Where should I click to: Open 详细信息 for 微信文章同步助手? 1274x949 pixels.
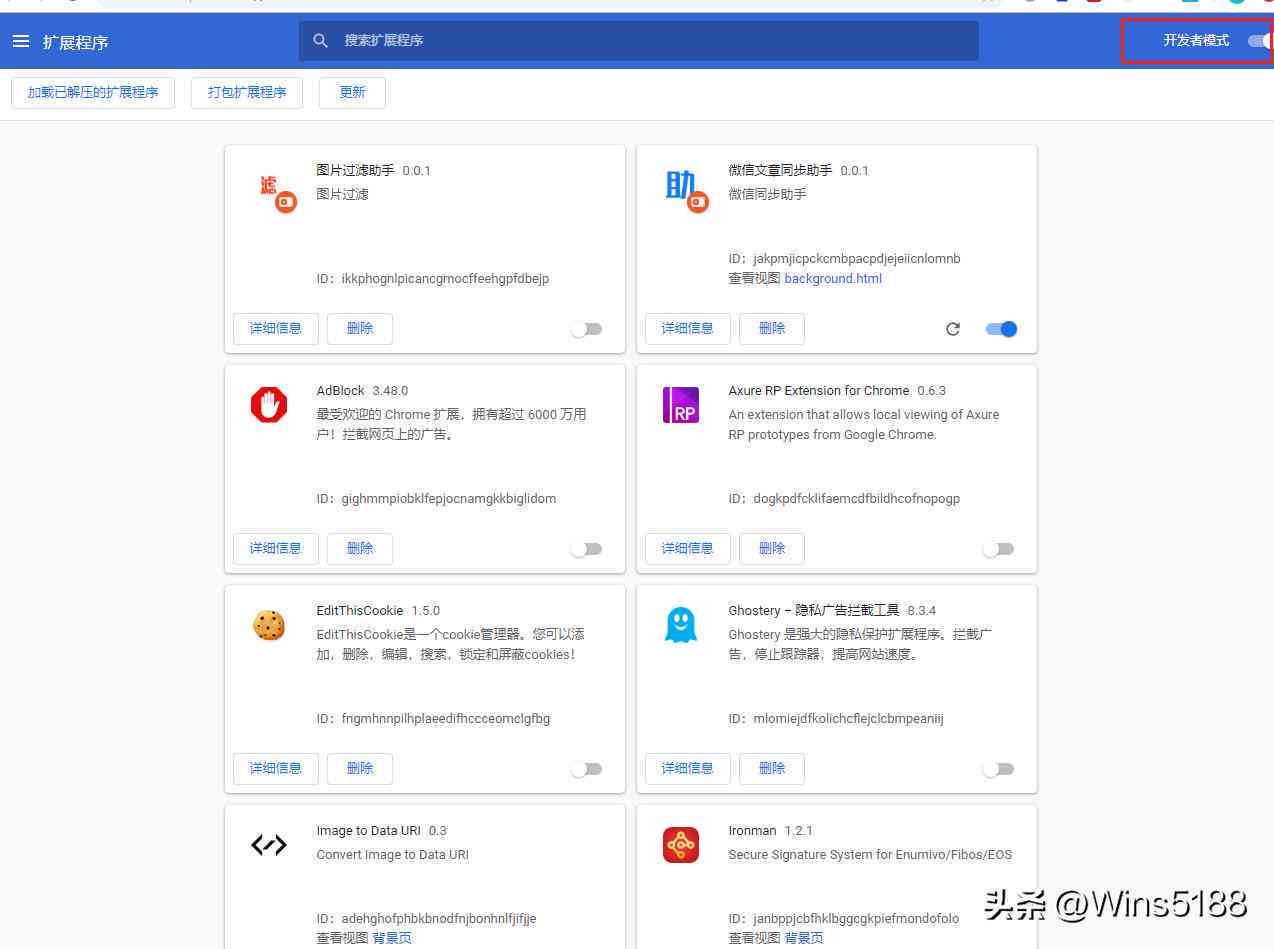click(x=688, y=328)
